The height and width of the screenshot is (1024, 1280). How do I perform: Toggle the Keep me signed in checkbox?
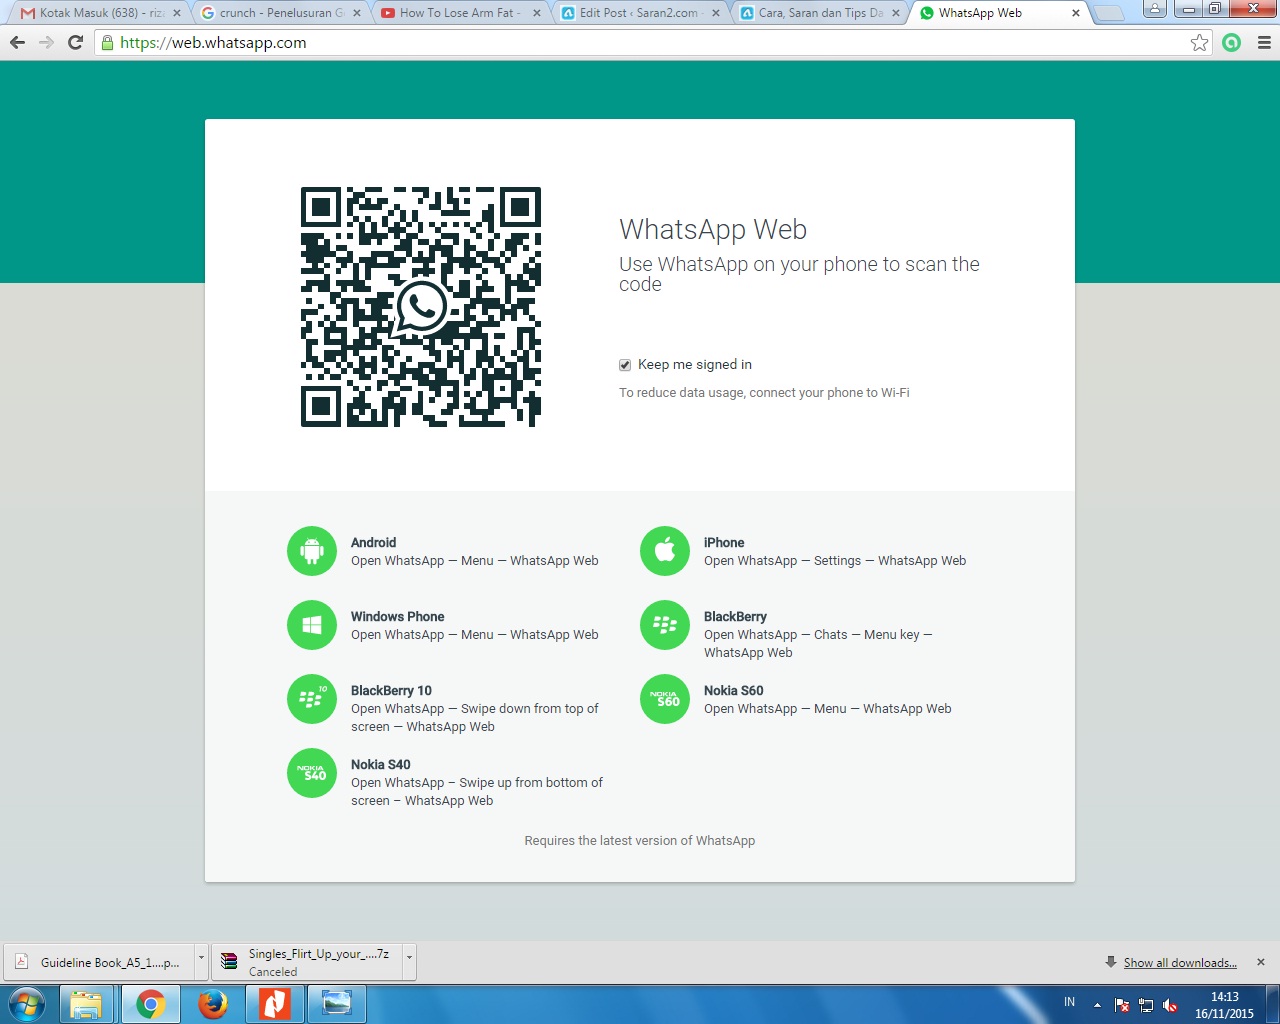point(625,365)
